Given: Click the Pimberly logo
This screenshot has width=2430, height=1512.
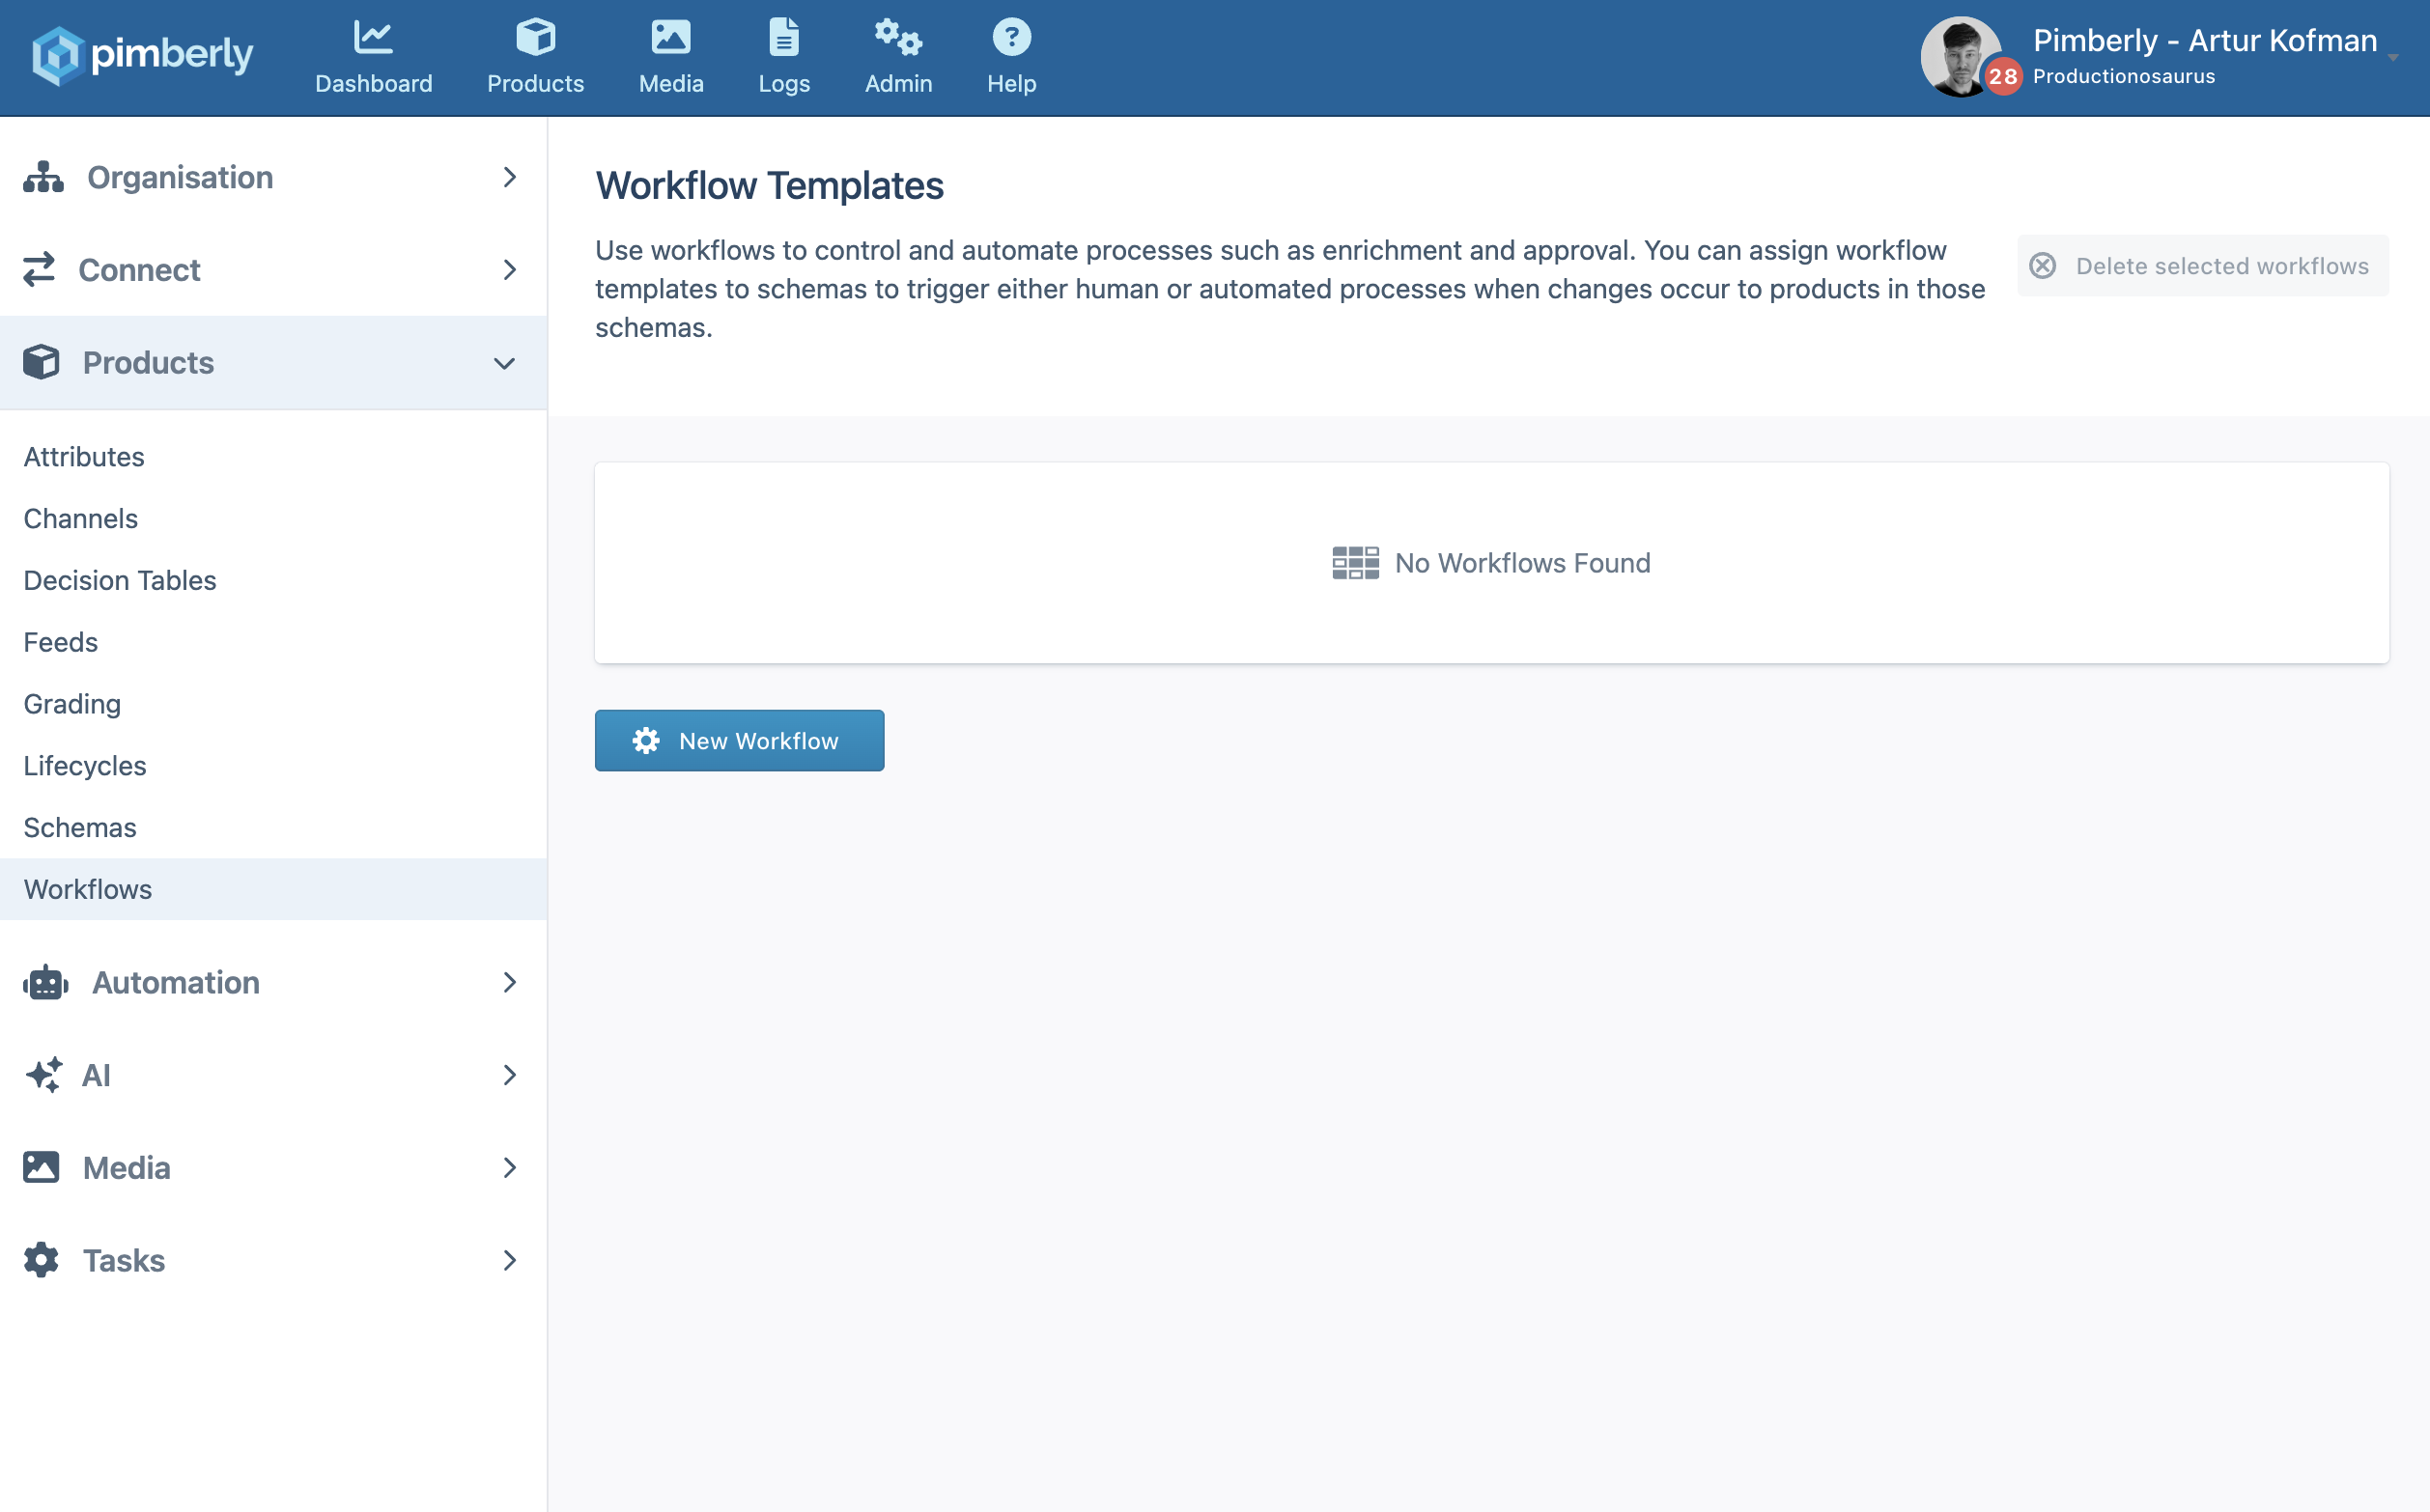Looking at the screenshot, I should click(x=142, y=56).
